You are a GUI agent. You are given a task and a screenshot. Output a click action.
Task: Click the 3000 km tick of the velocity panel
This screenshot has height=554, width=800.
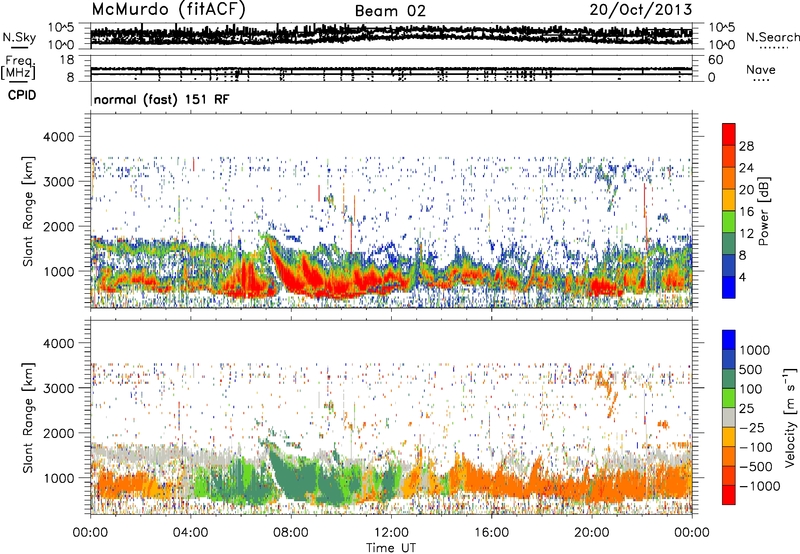click(61, 388)
